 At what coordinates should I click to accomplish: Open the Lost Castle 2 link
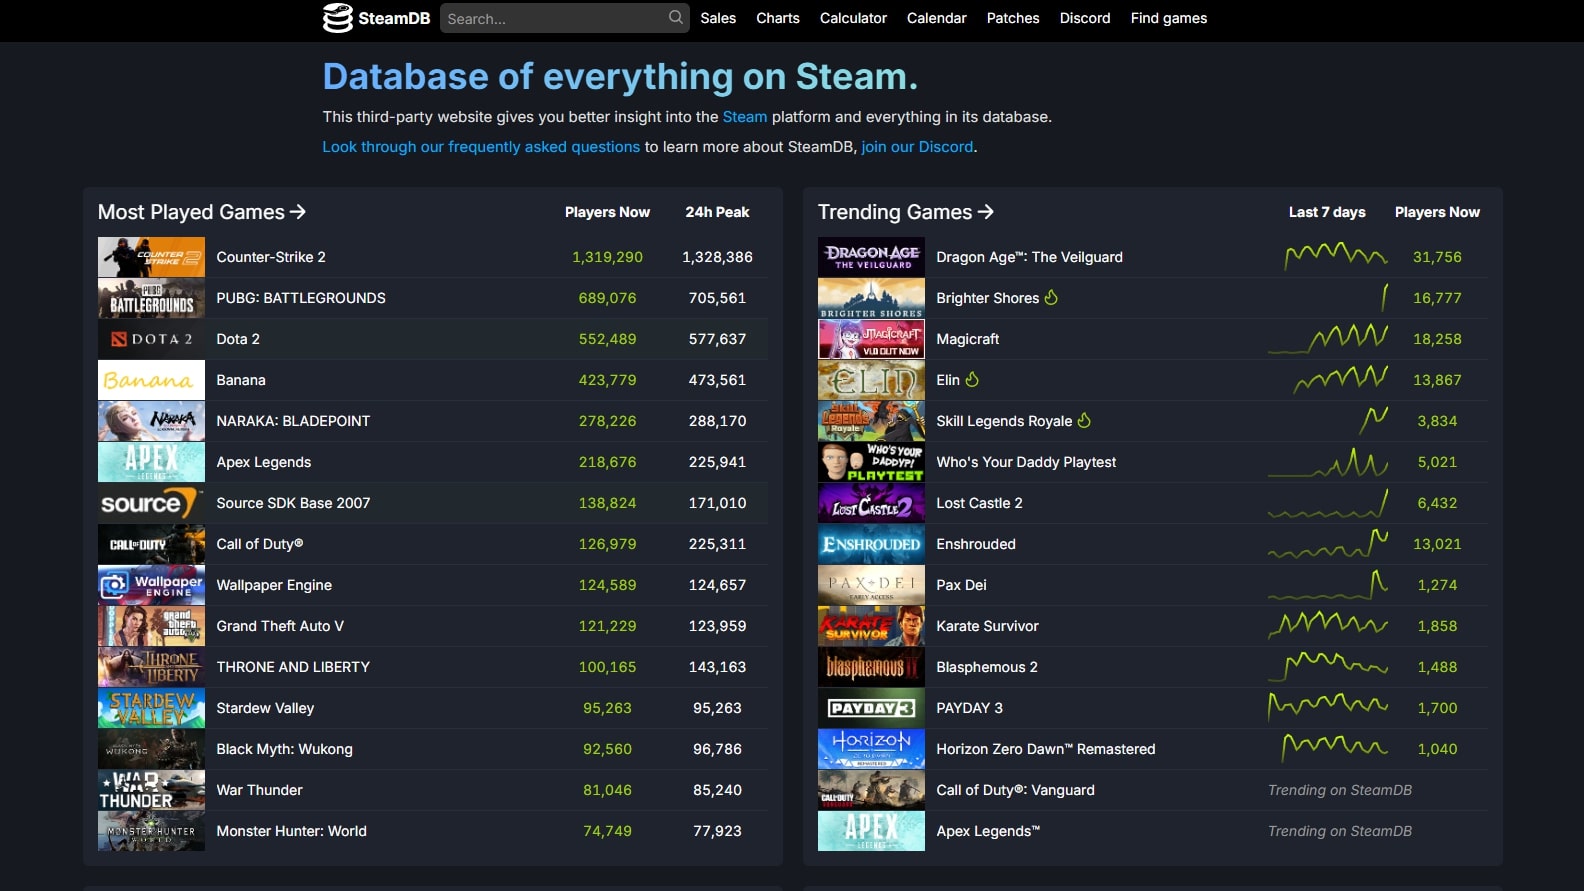[979, 503]
